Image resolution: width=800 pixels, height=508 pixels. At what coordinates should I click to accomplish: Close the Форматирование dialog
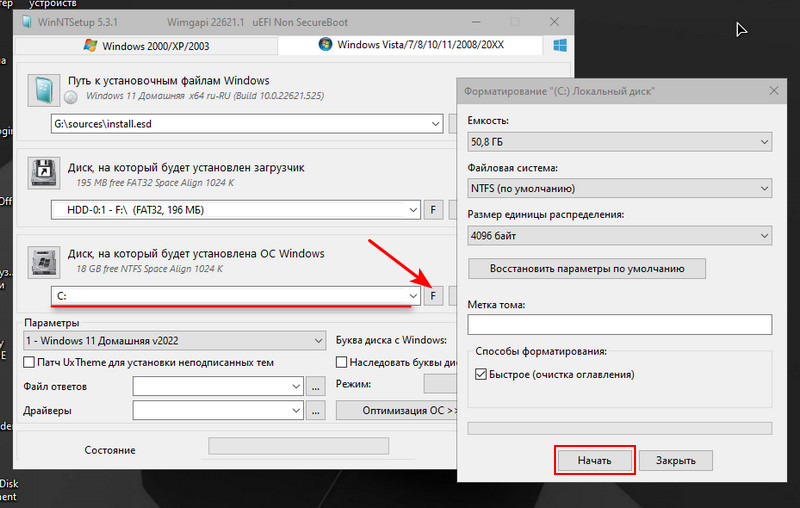[774, 91]
